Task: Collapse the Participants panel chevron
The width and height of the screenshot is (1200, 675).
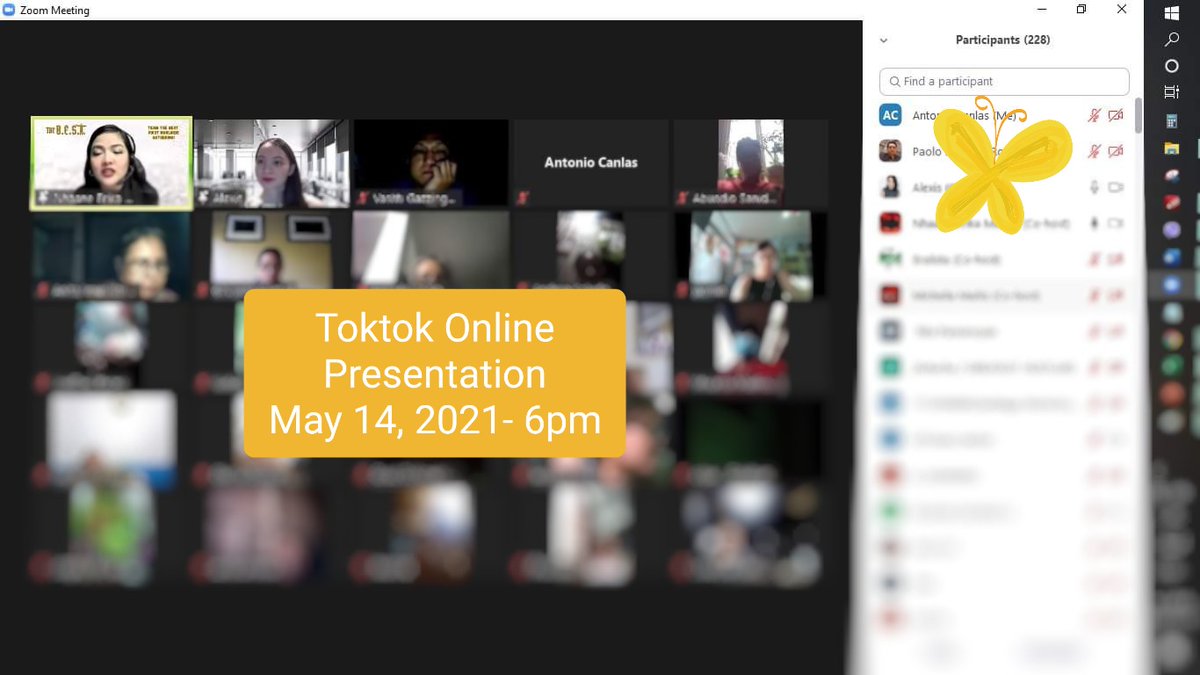Action: pyautogui.click(x=883, y=41)
